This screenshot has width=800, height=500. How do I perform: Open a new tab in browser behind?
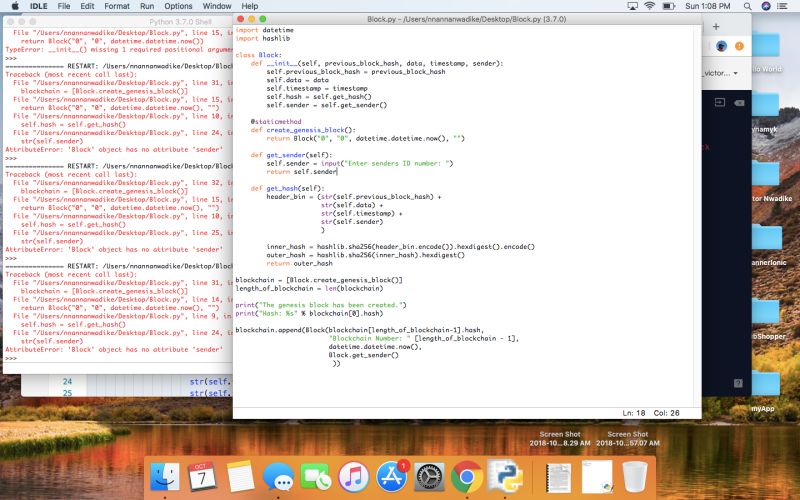coord(716,26)
